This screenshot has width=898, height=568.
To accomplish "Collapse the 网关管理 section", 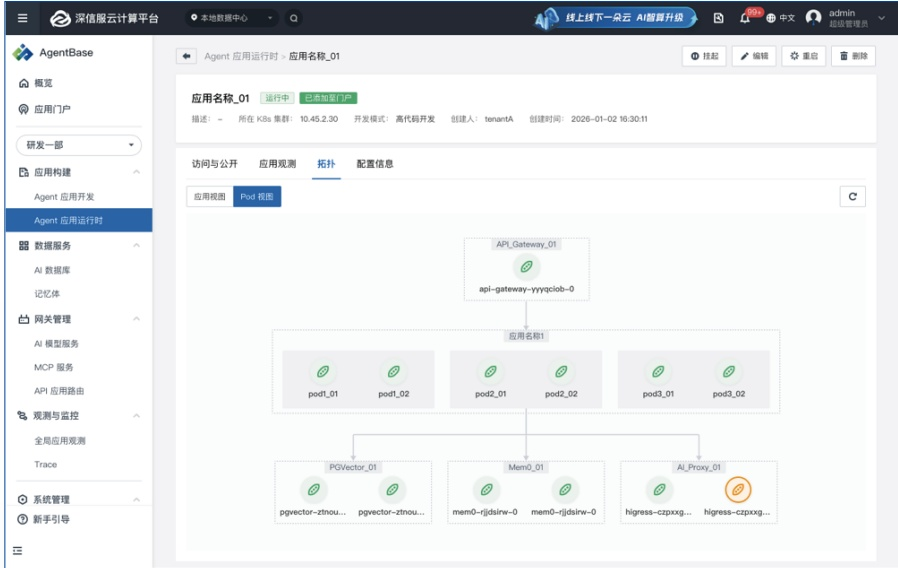I will (136, 318).
